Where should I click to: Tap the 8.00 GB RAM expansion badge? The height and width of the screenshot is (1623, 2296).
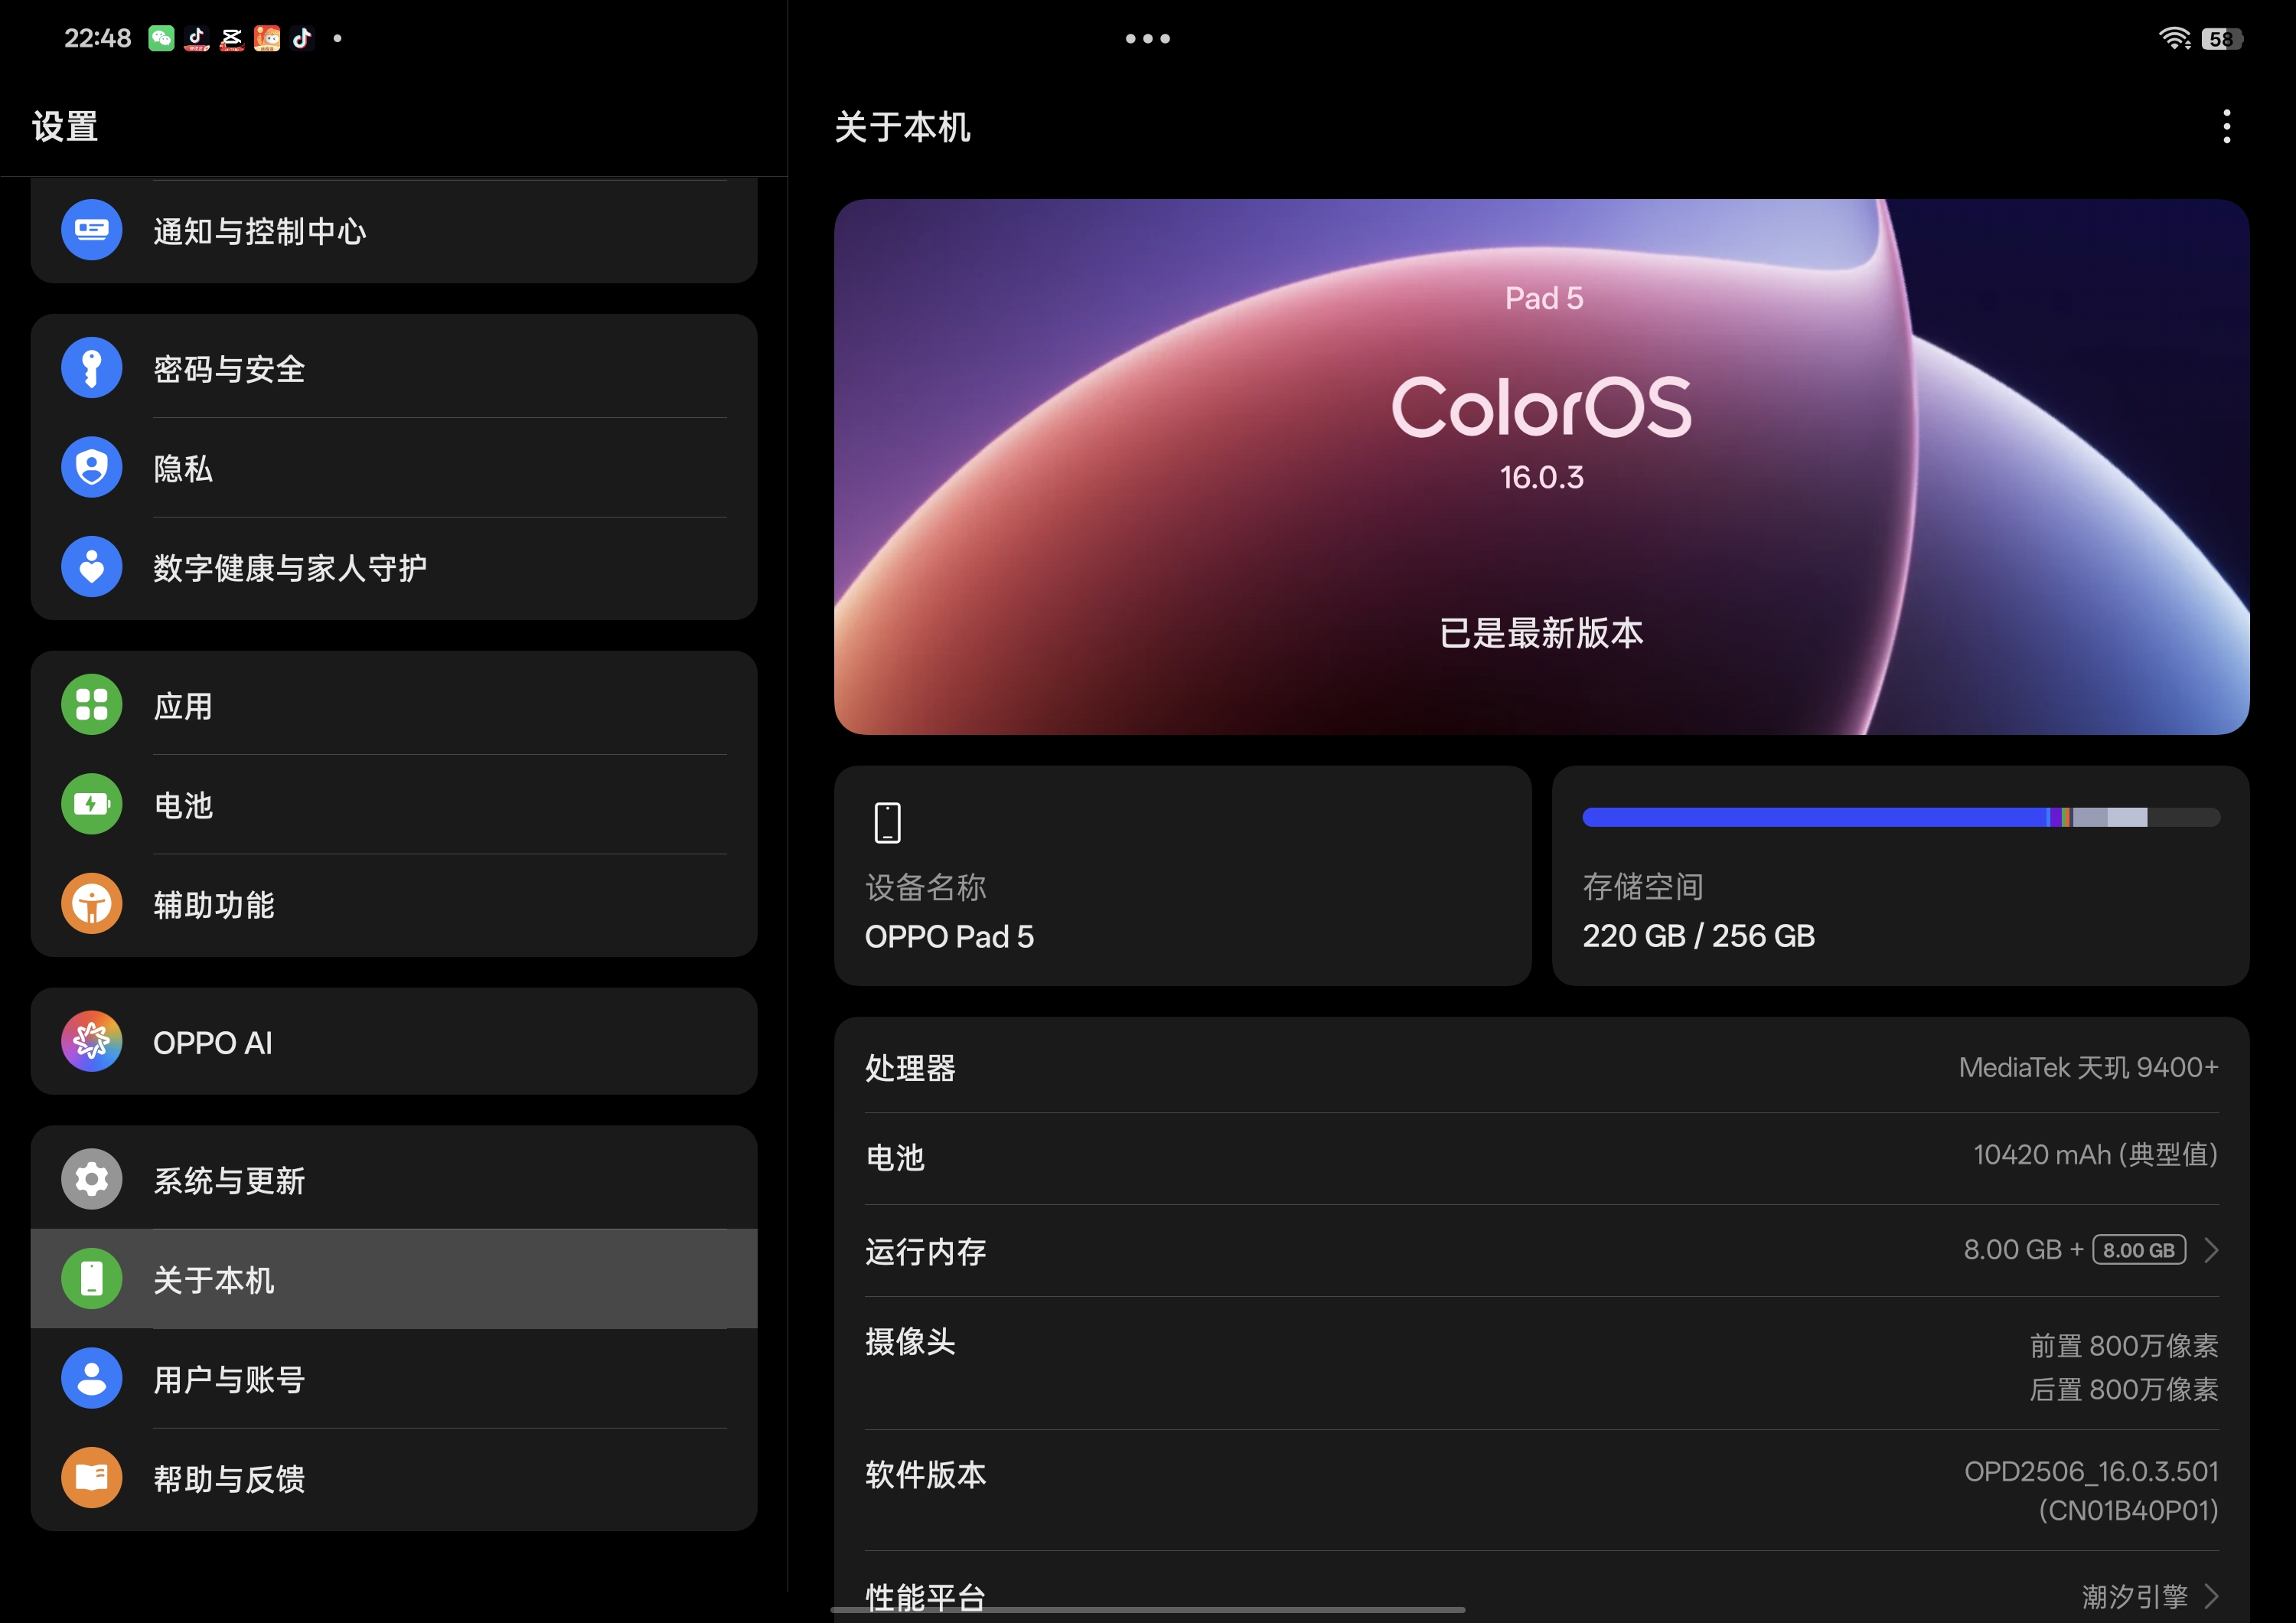[2138, 1250]
